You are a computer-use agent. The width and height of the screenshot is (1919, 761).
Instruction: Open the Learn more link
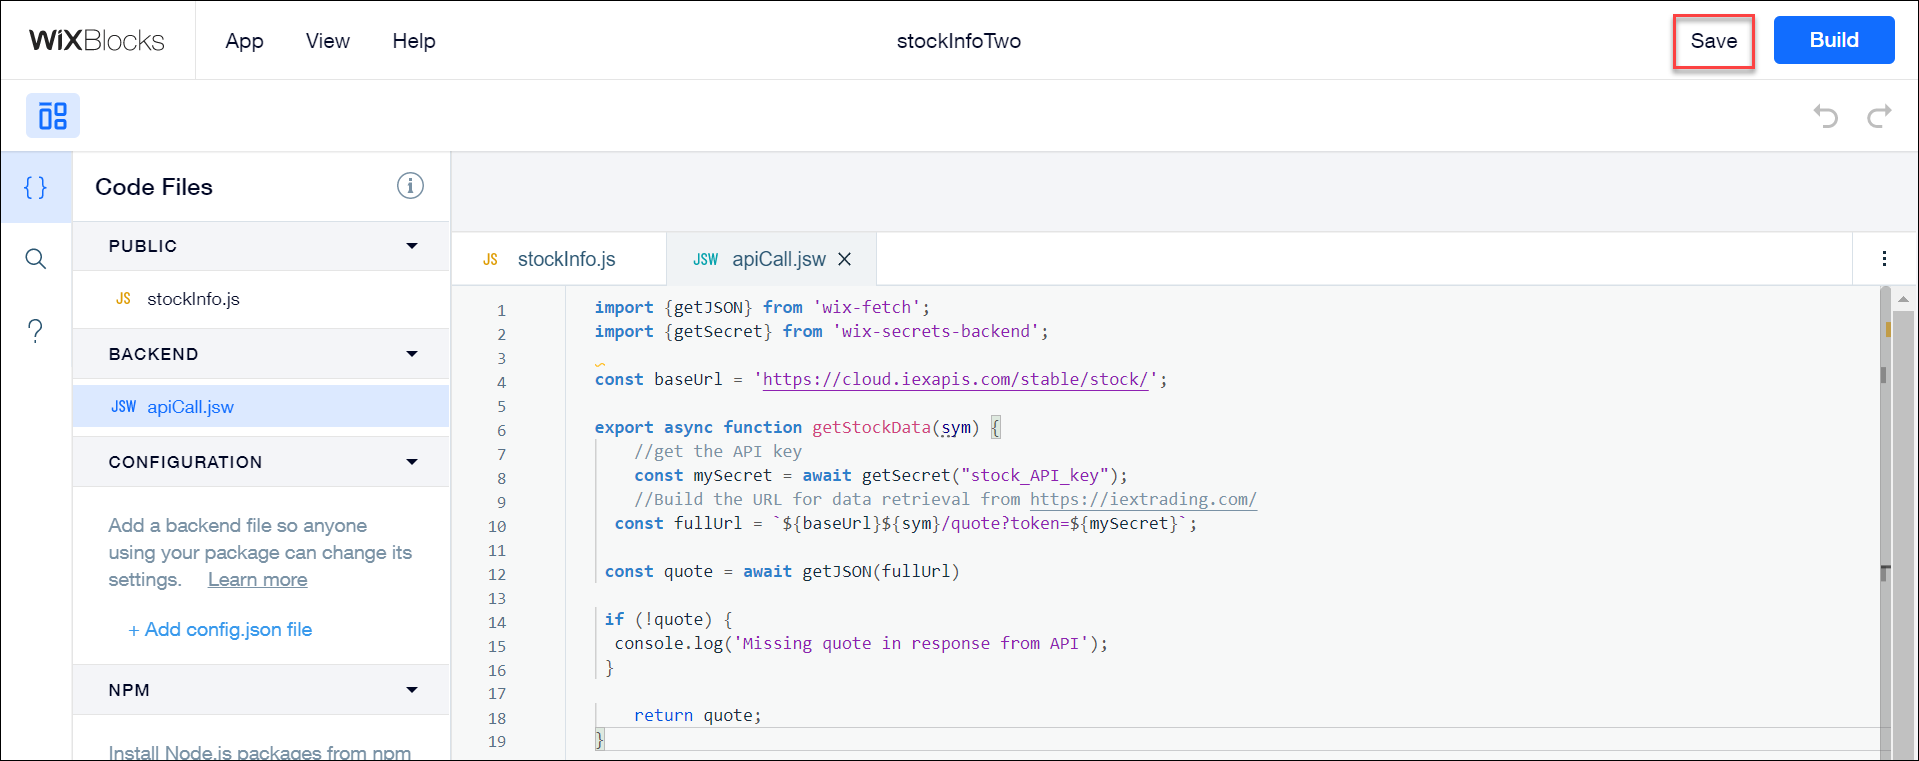257,580
